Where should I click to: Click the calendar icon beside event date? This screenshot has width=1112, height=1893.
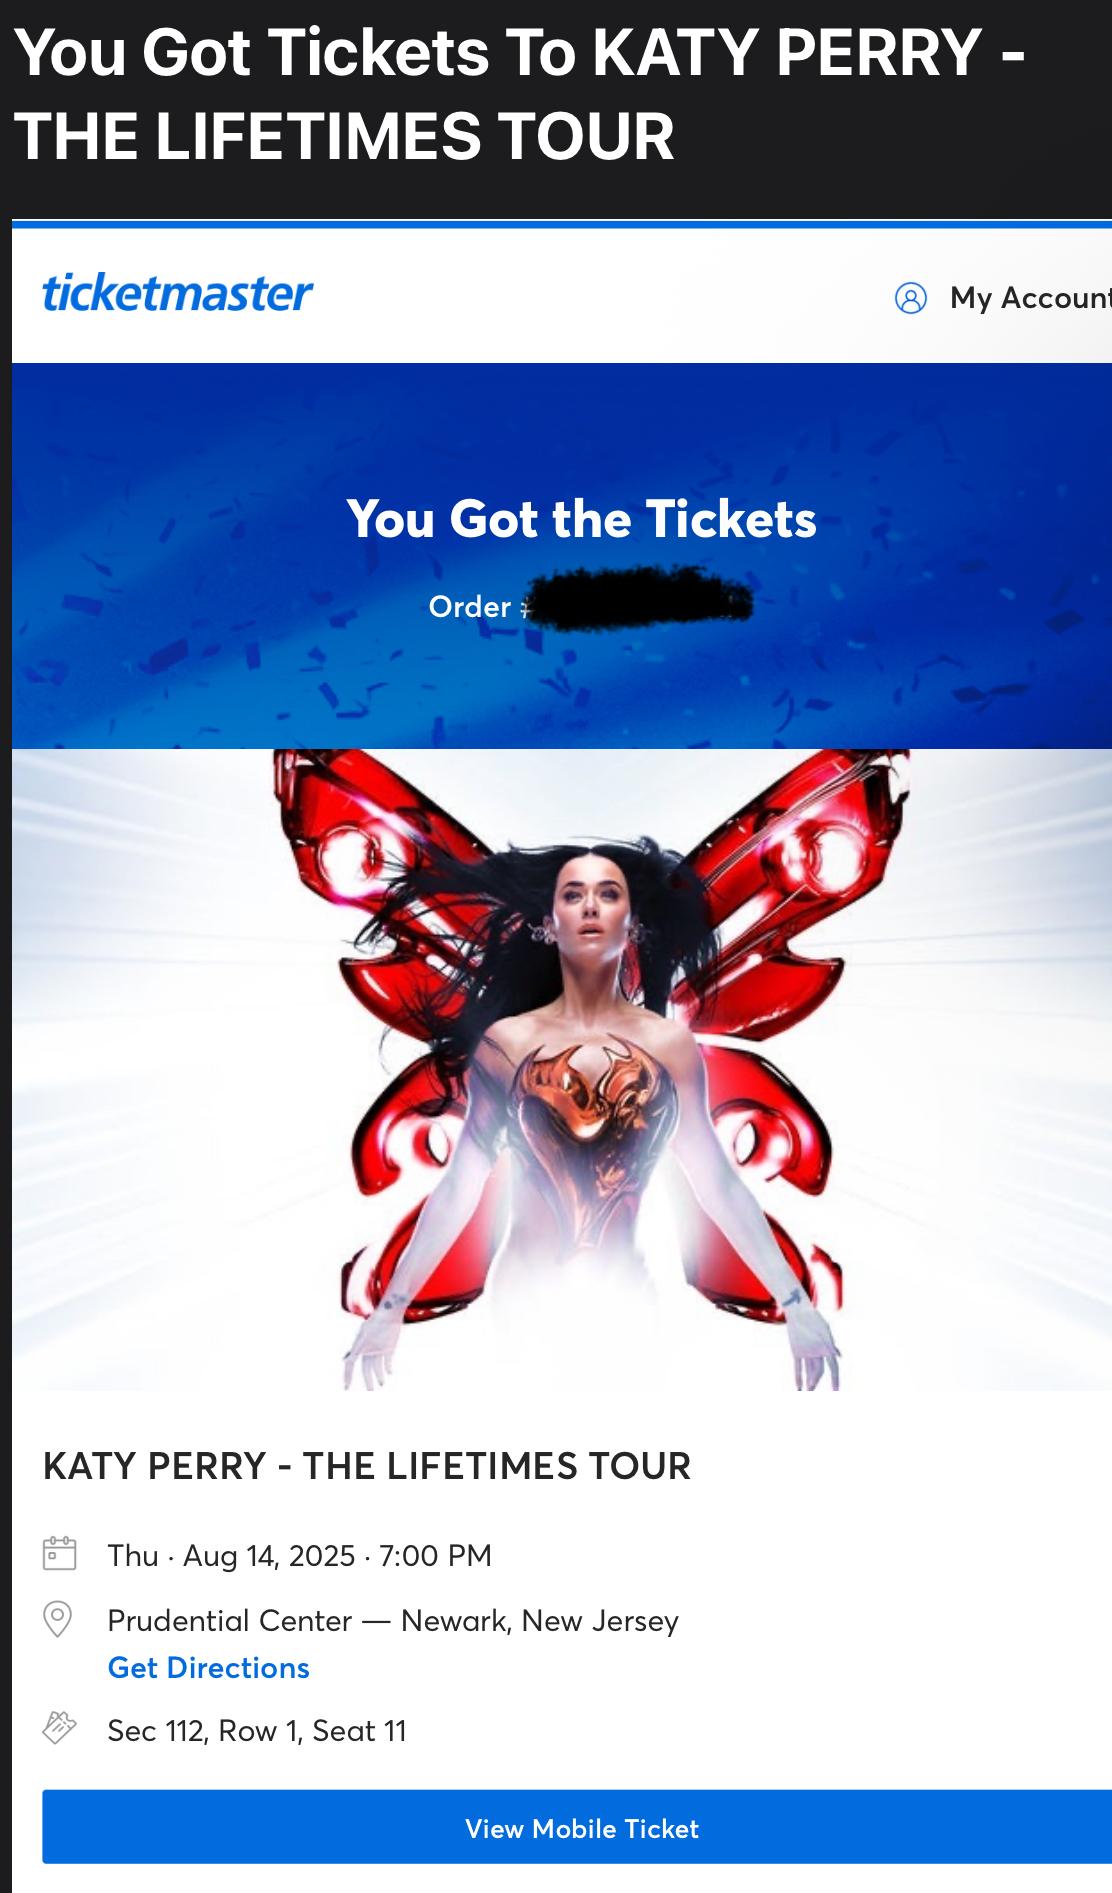[59, 1554]
